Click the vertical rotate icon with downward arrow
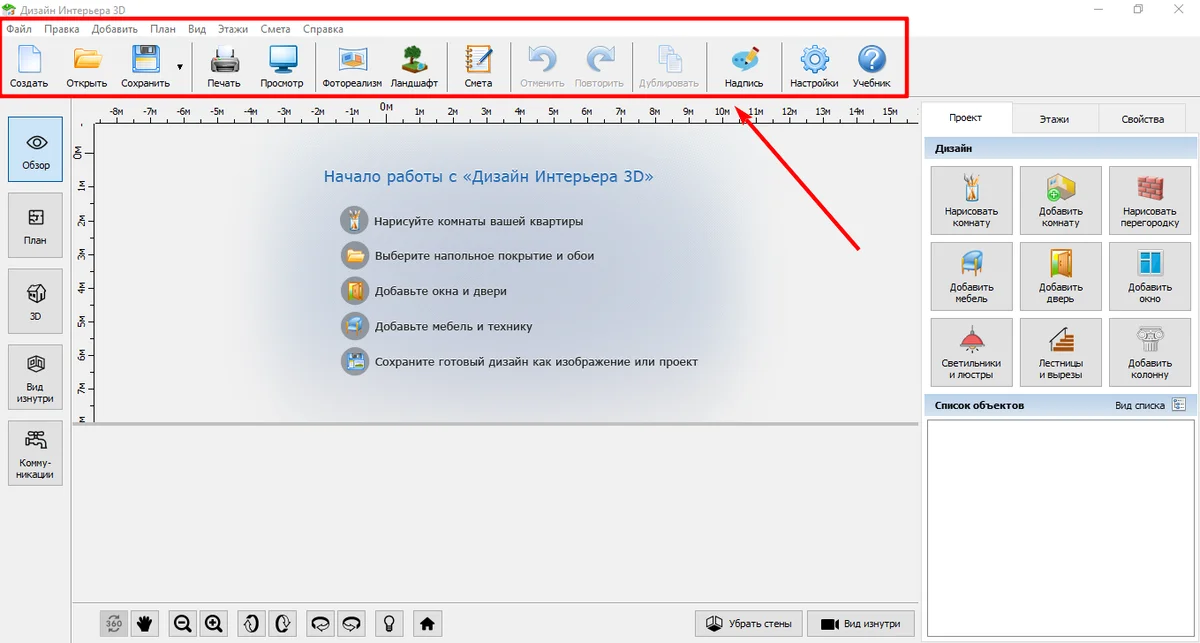1200x643 pixels. click(x=282, y=624)
